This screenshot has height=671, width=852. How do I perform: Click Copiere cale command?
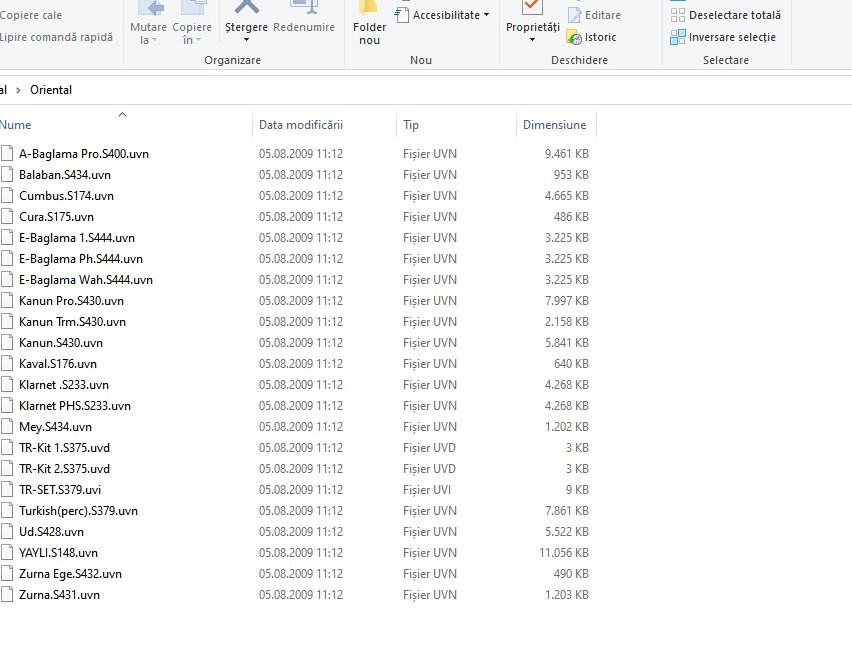tap(31, 15)
